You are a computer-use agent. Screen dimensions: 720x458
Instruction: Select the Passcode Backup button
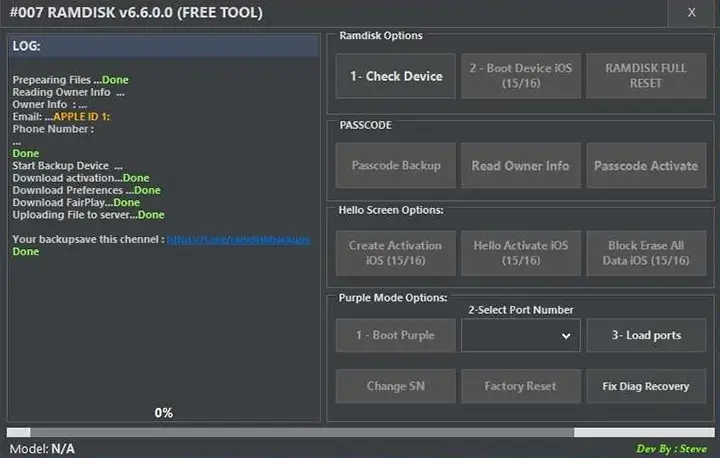[x=396, y=166]
